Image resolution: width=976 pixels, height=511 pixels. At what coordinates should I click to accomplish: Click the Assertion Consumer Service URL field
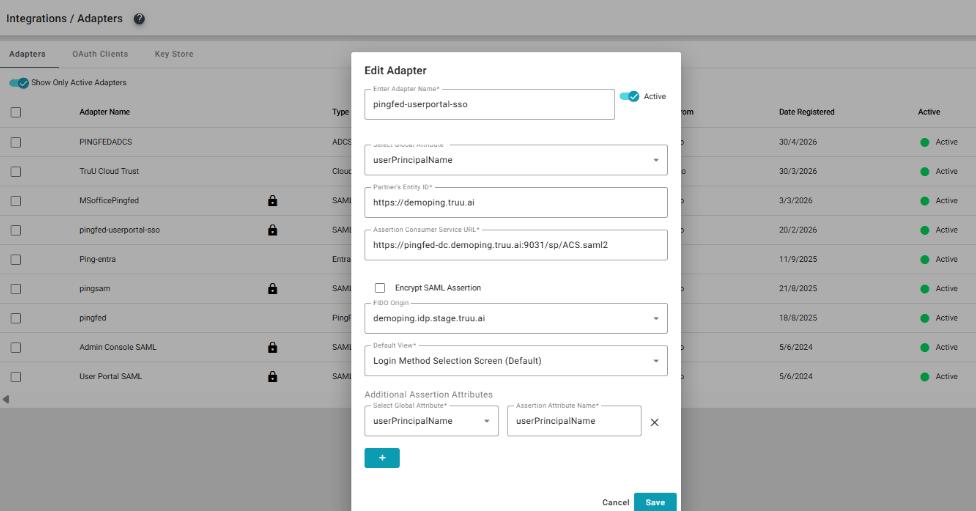(x=516, y=245)
